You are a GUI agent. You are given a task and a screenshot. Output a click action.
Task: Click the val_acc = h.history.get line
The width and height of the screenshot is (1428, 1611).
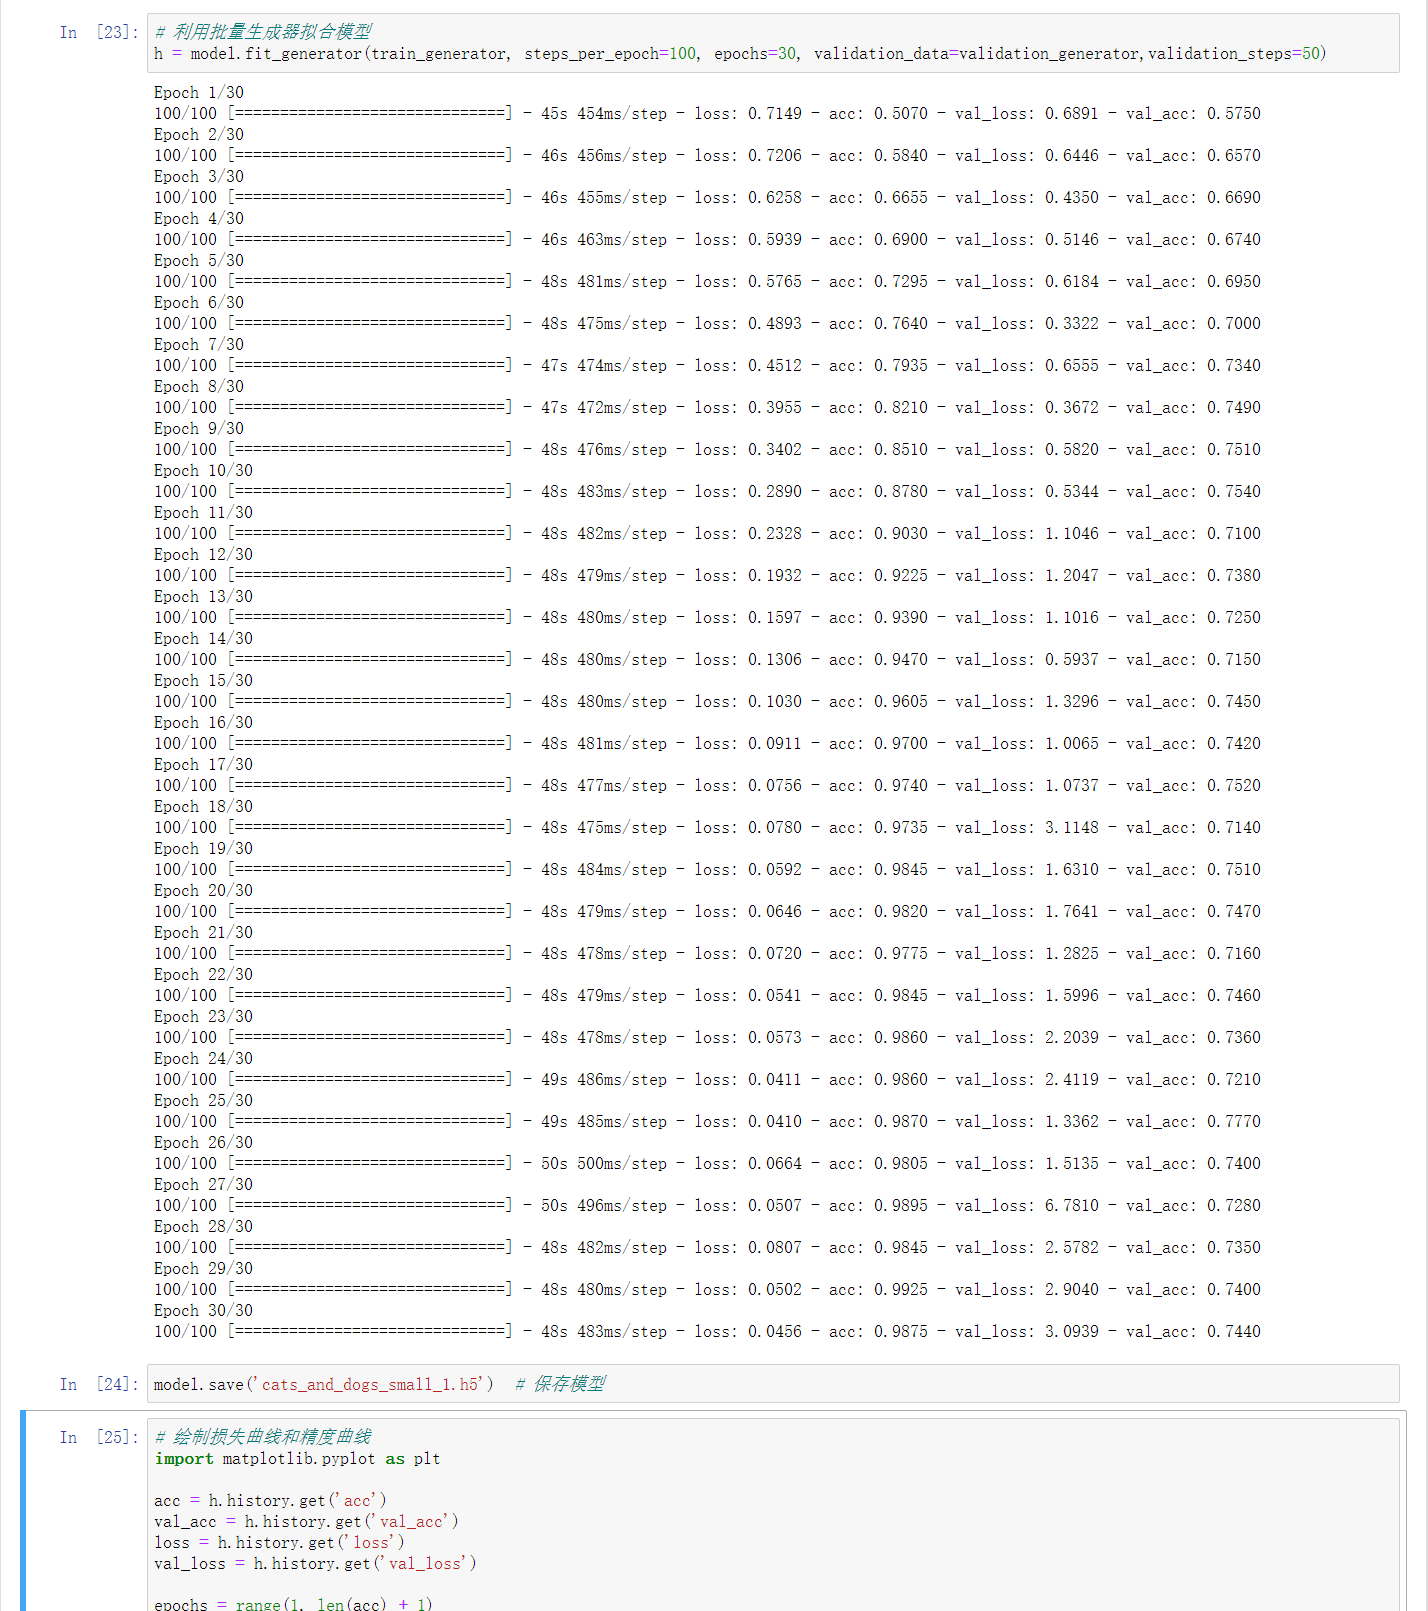point(306,1522)
